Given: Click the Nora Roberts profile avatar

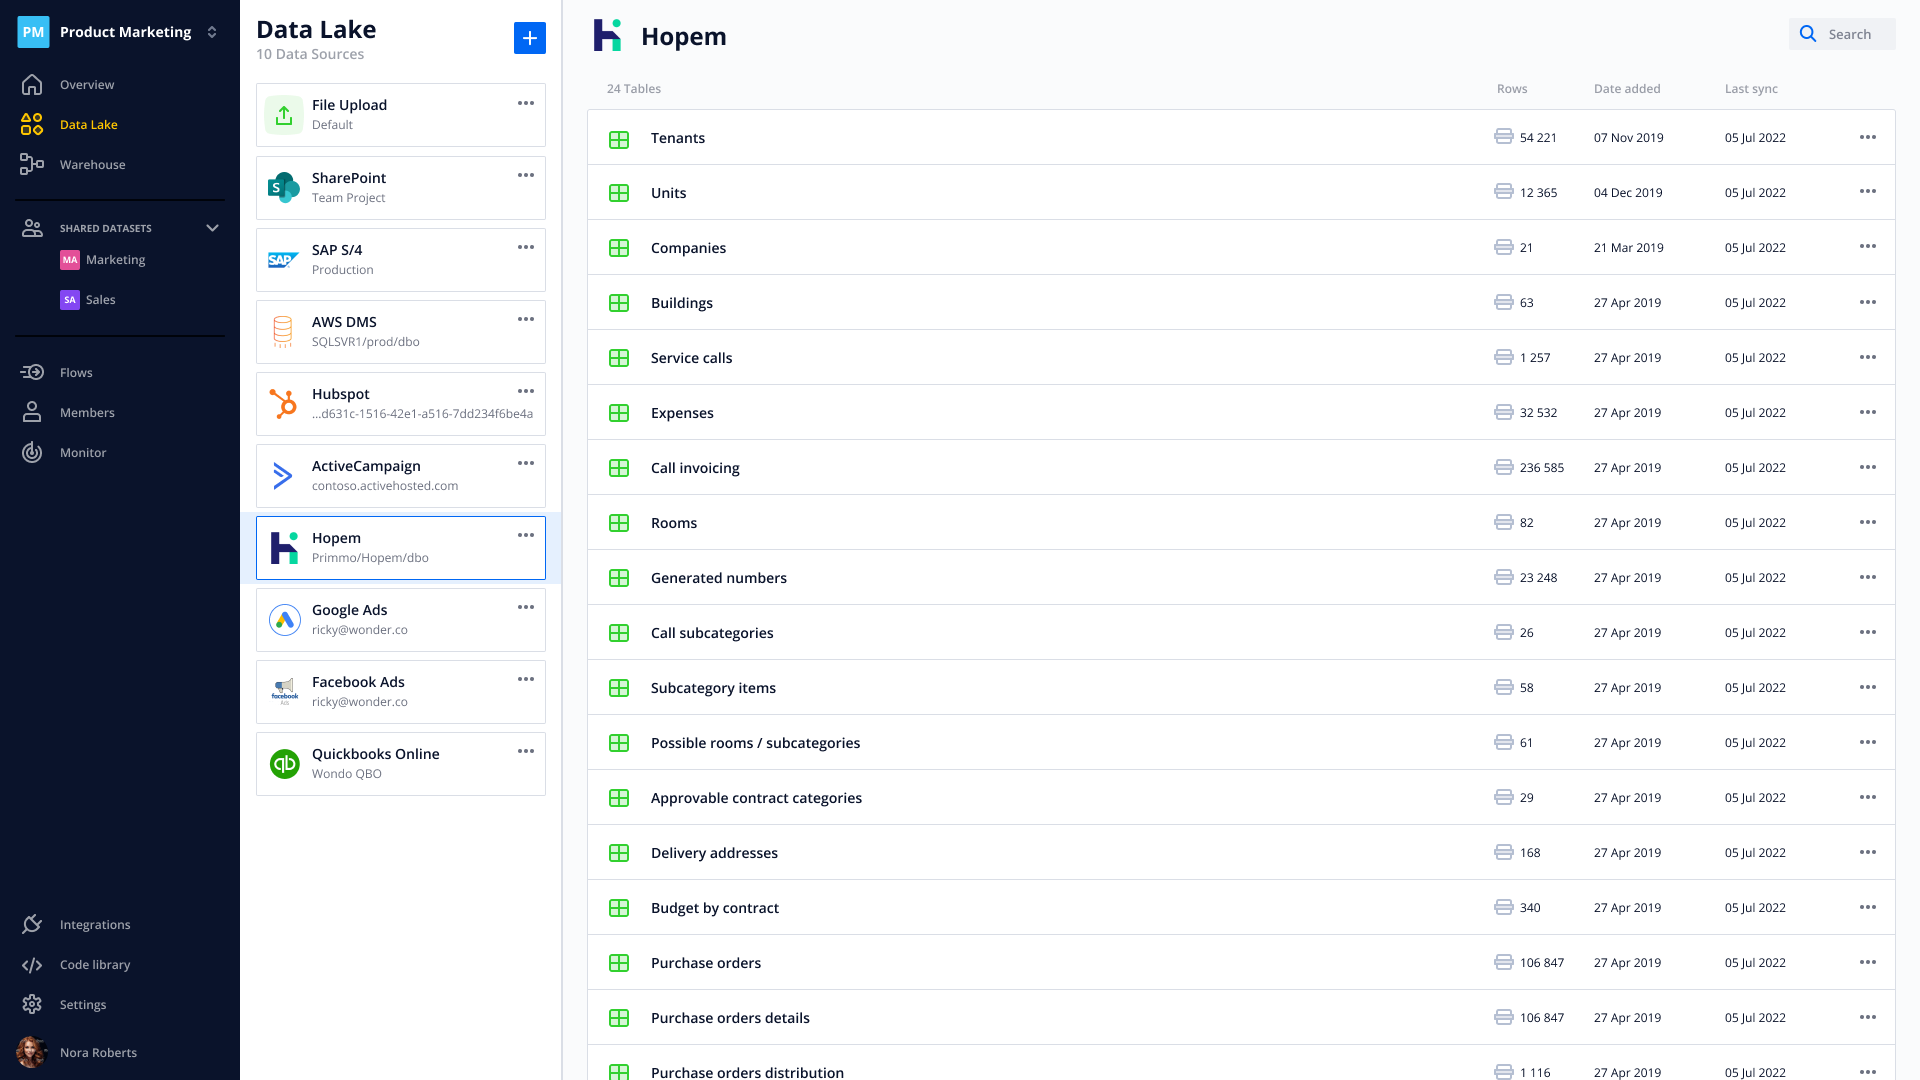Looking at the screenshot, I should 31,1052.
